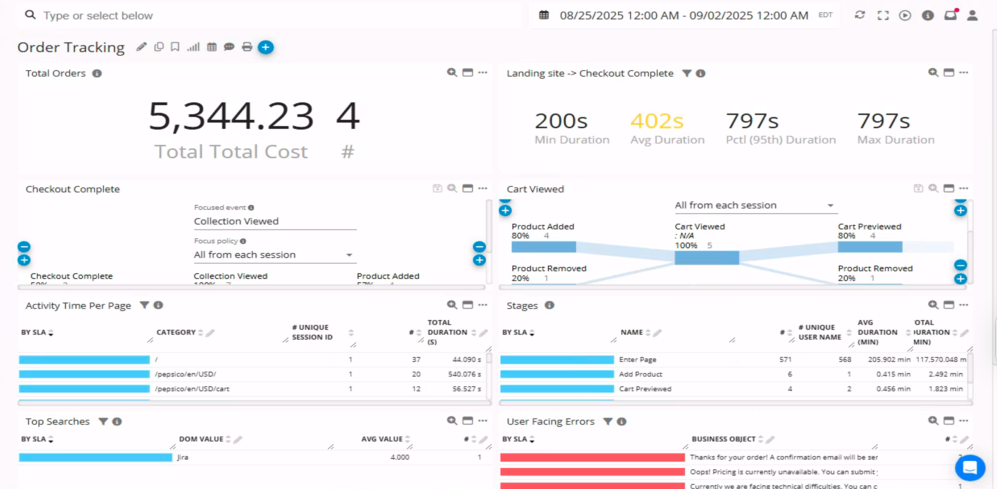Open the date range 08/25/2025 - 09/02/2025 picker

(685, 15)
